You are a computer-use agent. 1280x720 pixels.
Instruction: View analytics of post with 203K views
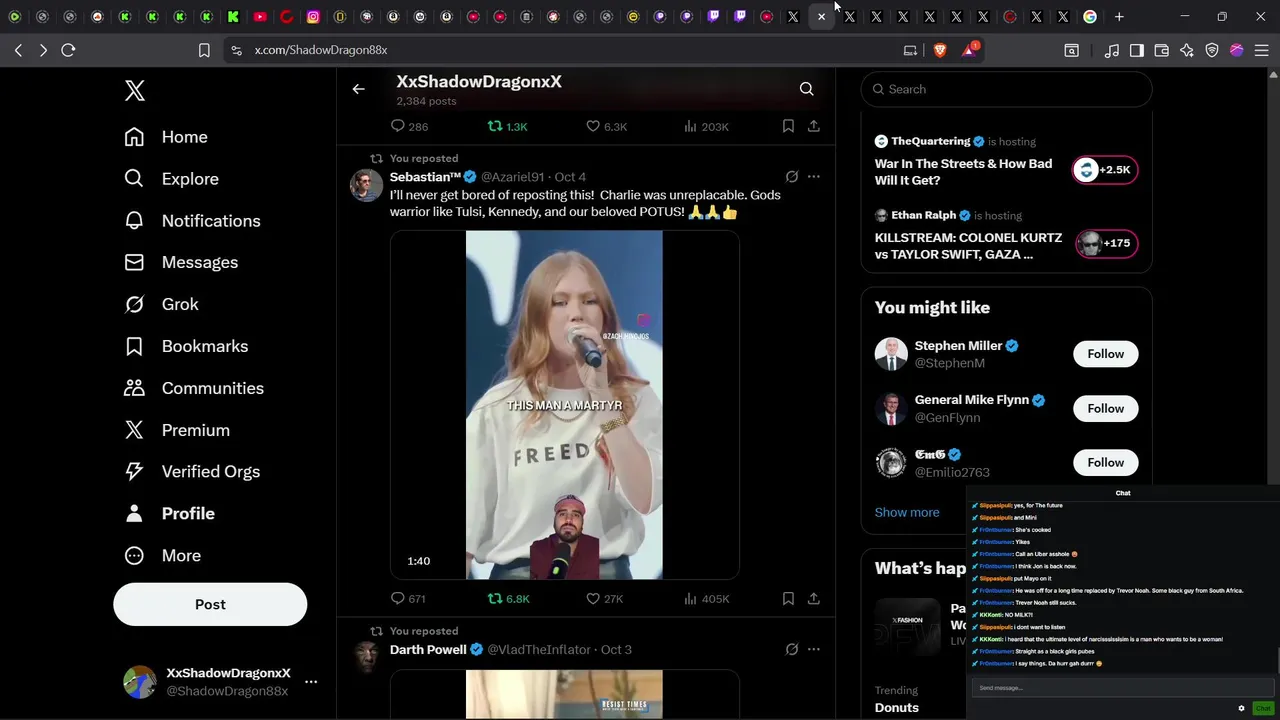[706, 126]
